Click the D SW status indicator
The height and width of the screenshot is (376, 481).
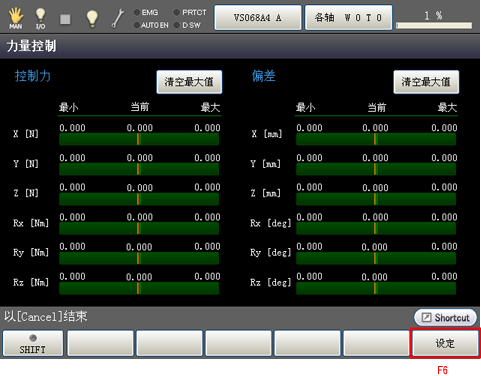[187, 25]
